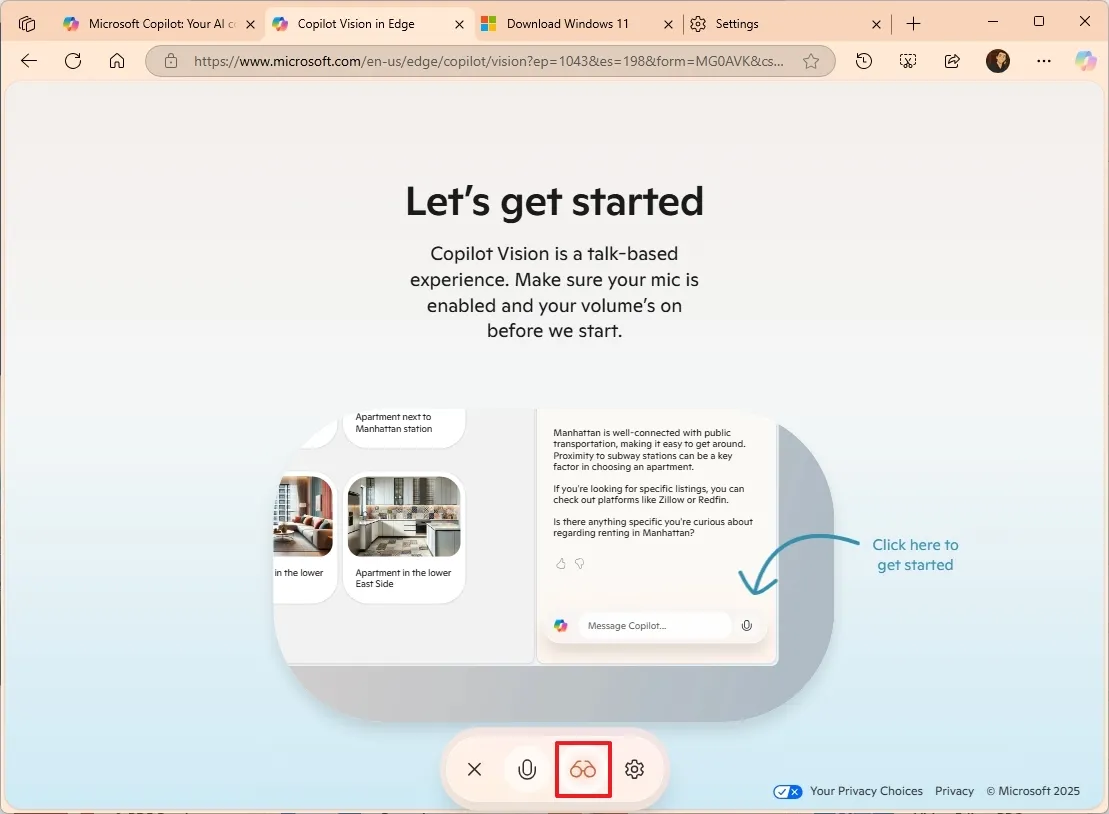Image resolution: width=1109 pixels, height=814 pixels.
Task: Switch to the Download Windows 11 tab
Action: [x=570, y=22]
